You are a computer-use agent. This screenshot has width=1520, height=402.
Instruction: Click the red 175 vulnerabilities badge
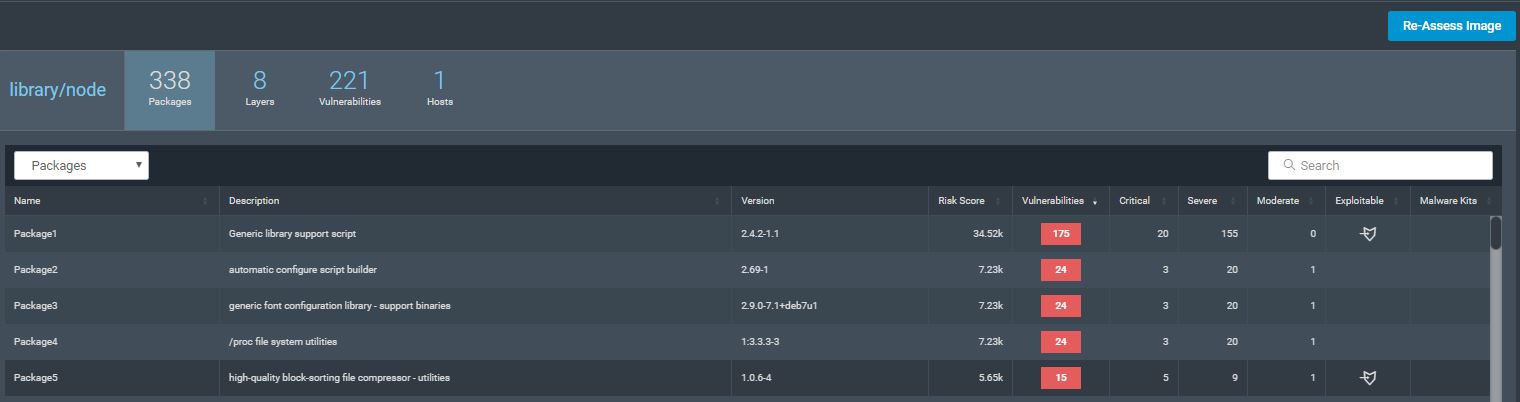coord(1060,234)
